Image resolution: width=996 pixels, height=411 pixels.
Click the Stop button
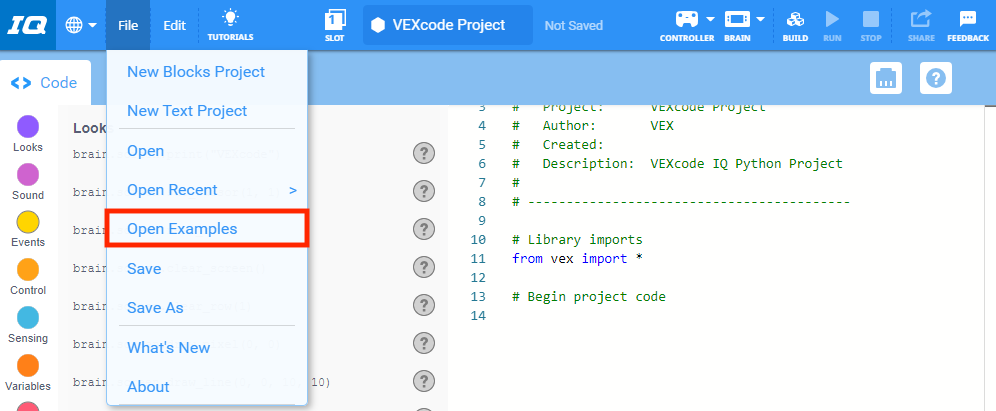tap(871, 25)
